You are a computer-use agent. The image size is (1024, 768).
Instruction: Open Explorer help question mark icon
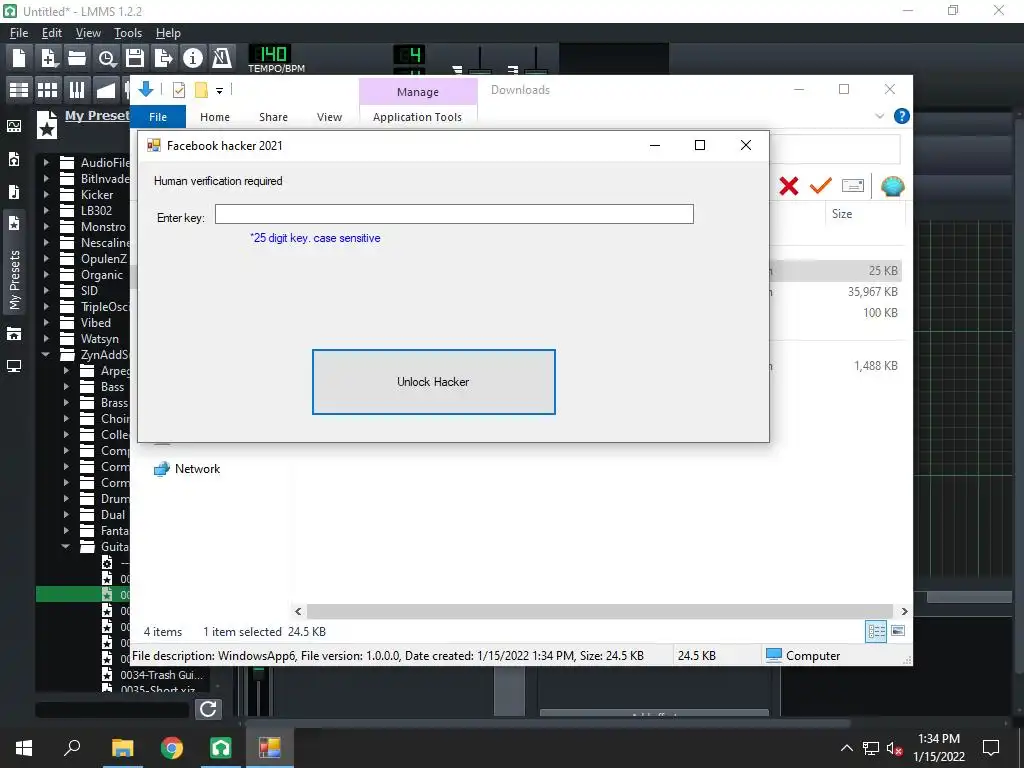pos(901,116)
